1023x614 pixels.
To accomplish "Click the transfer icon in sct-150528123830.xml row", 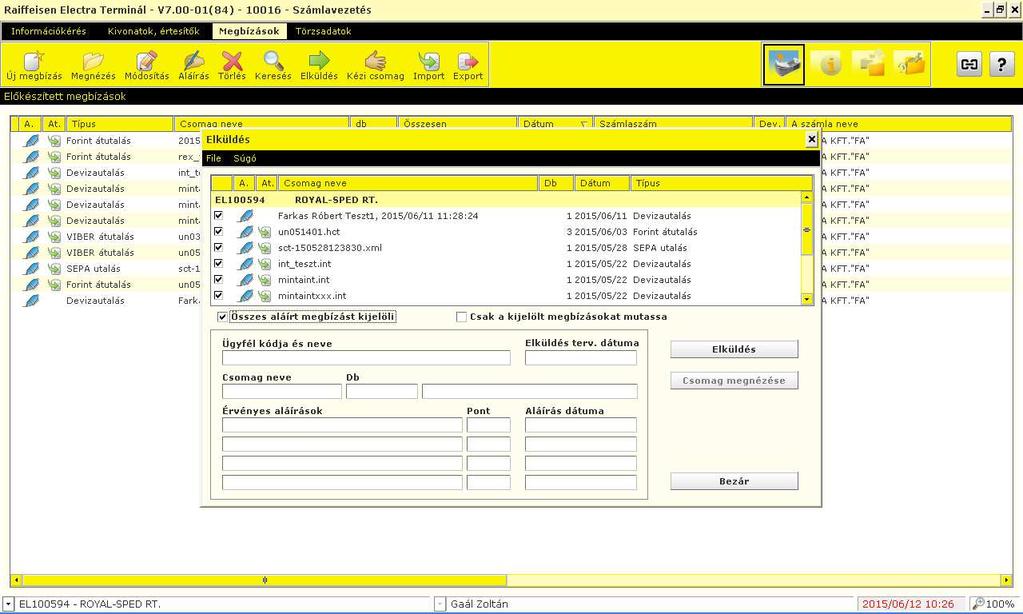I will pos(264,248).
